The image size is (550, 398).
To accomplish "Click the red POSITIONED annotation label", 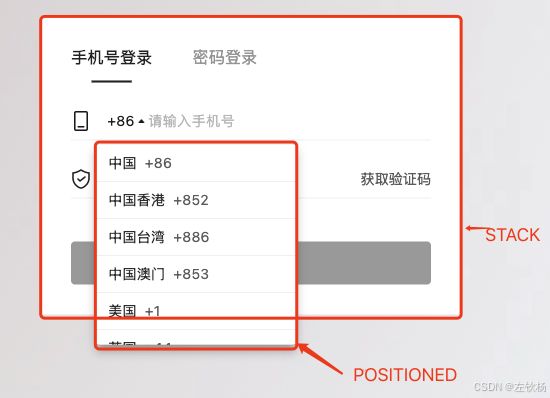I will pyautogui.click(x=405, y=375).
